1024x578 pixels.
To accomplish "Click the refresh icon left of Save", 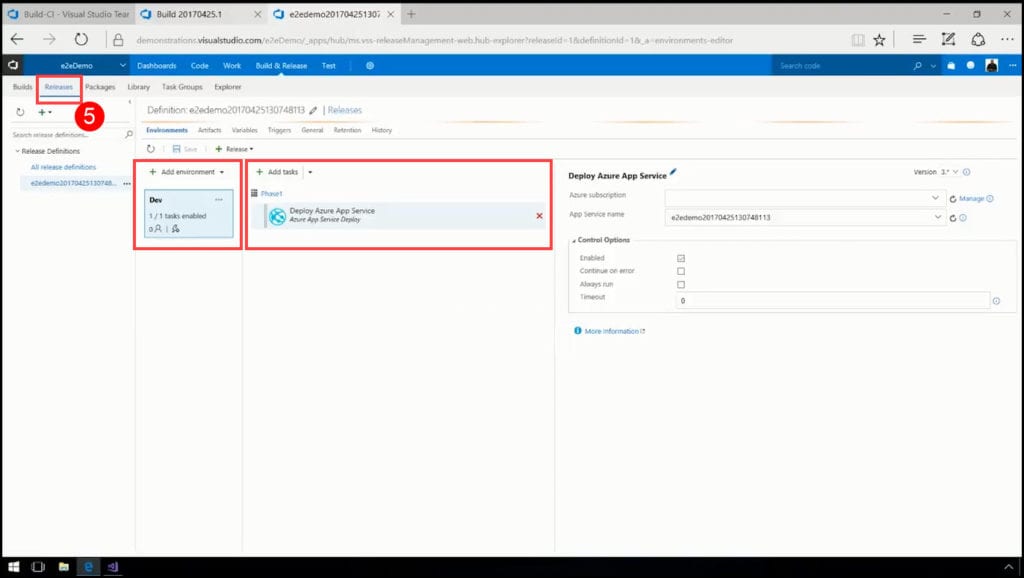I will 151,149.
